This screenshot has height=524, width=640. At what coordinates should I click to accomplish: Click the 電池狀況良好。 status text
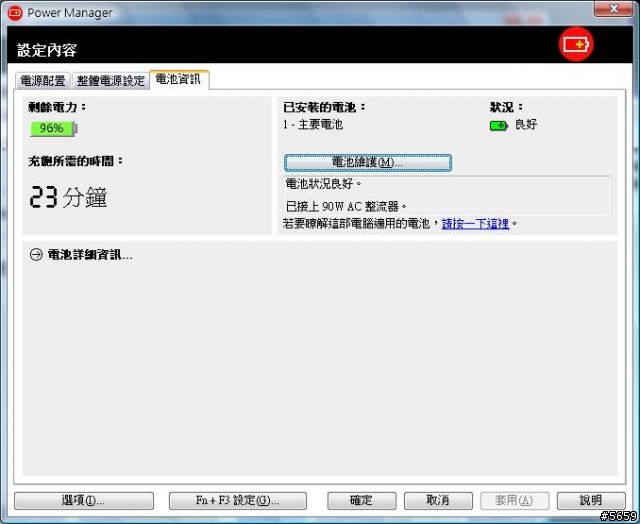(x=324, y=184)
